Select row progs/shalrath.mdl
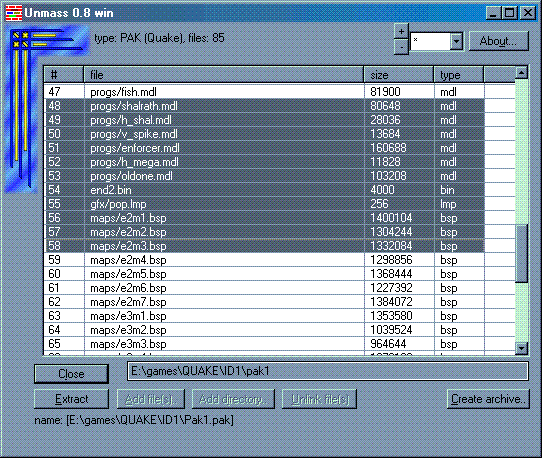This screenshot has width=542, height=458. [x=264, y=106]
